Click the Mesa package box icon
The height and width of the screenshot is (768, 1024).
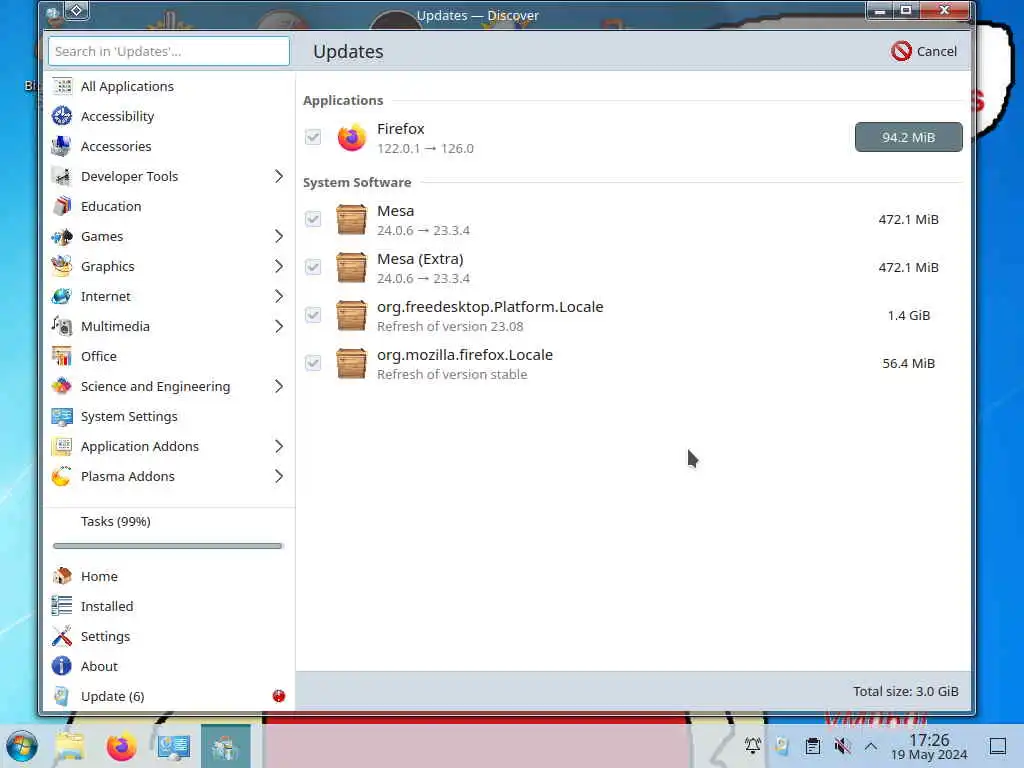pyautogui.click(x=351, y=219)
